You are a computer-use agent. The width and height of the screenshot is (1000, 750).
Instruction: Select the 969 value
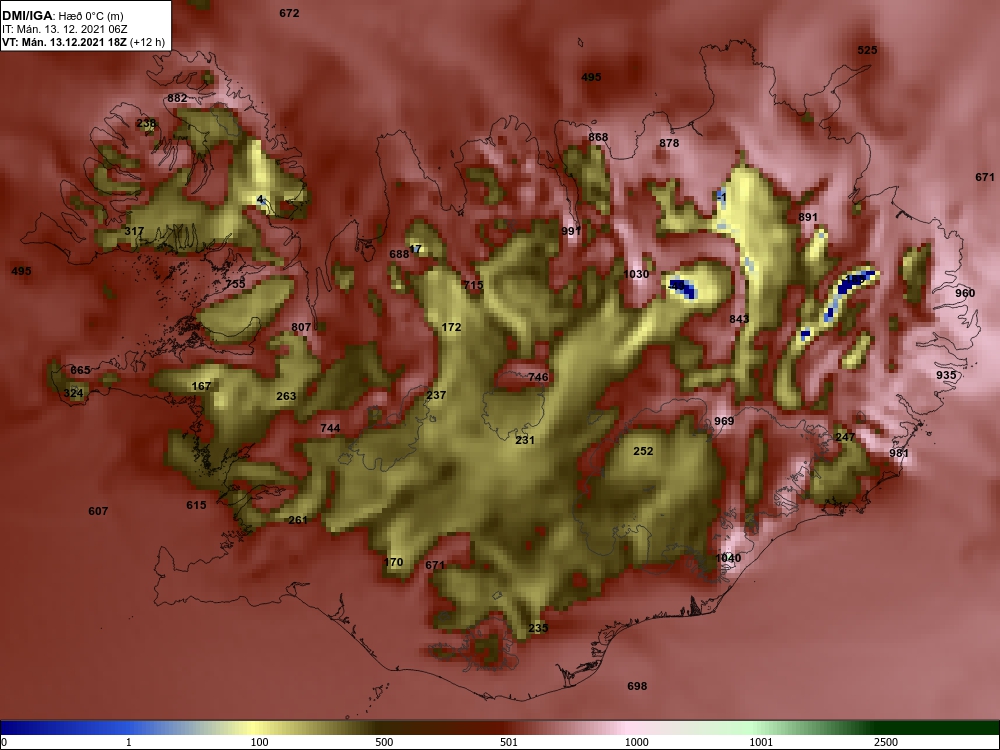(x=724, y=421)
